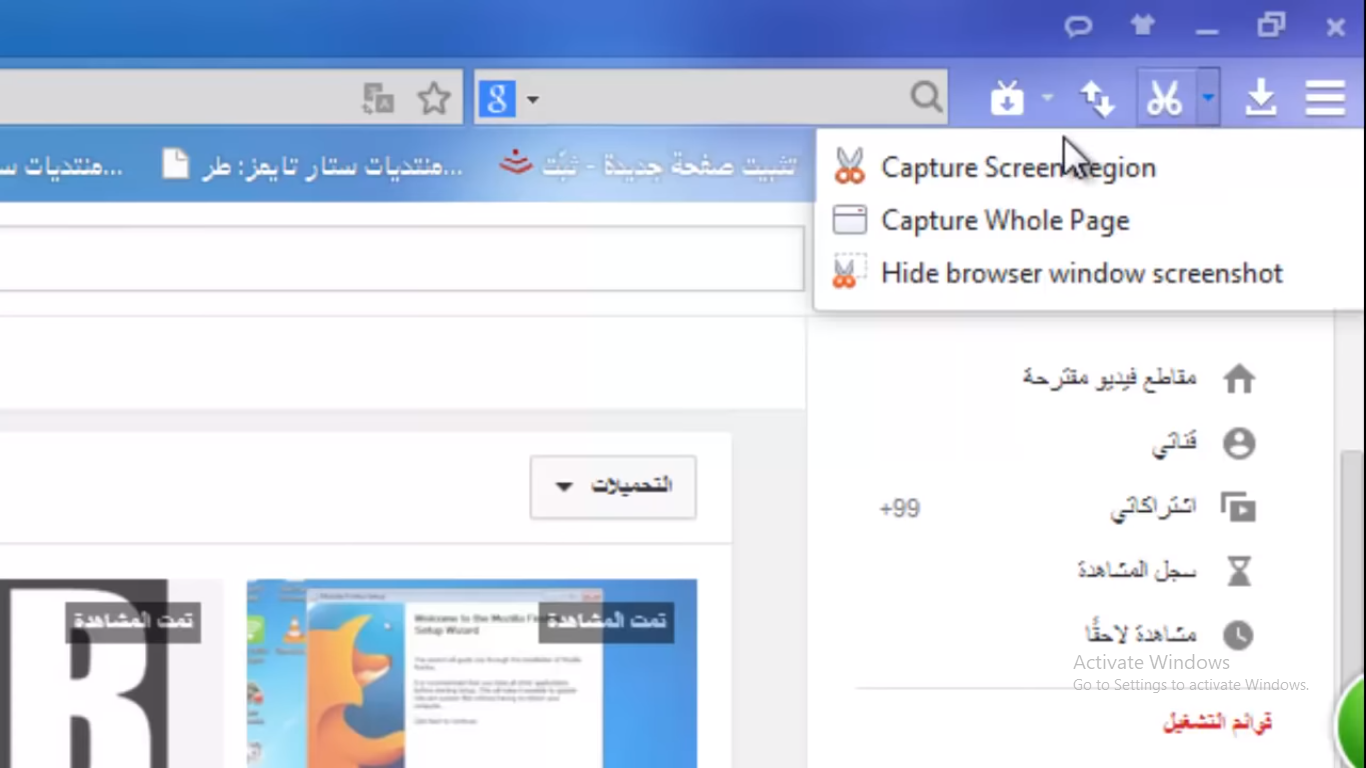Open the Google search engine dropdown
This screenshot has width=1366, height=768.
pos(532,99)
